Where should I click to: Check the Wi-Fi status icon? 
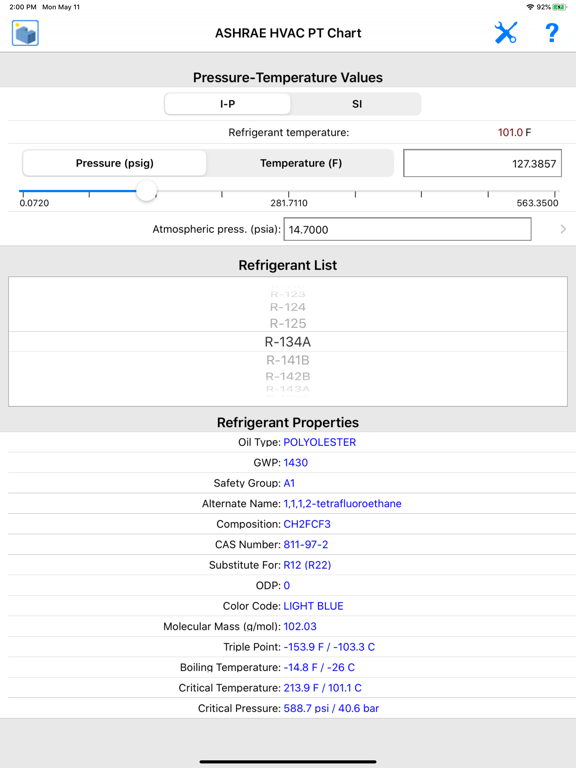click(530, 7)
